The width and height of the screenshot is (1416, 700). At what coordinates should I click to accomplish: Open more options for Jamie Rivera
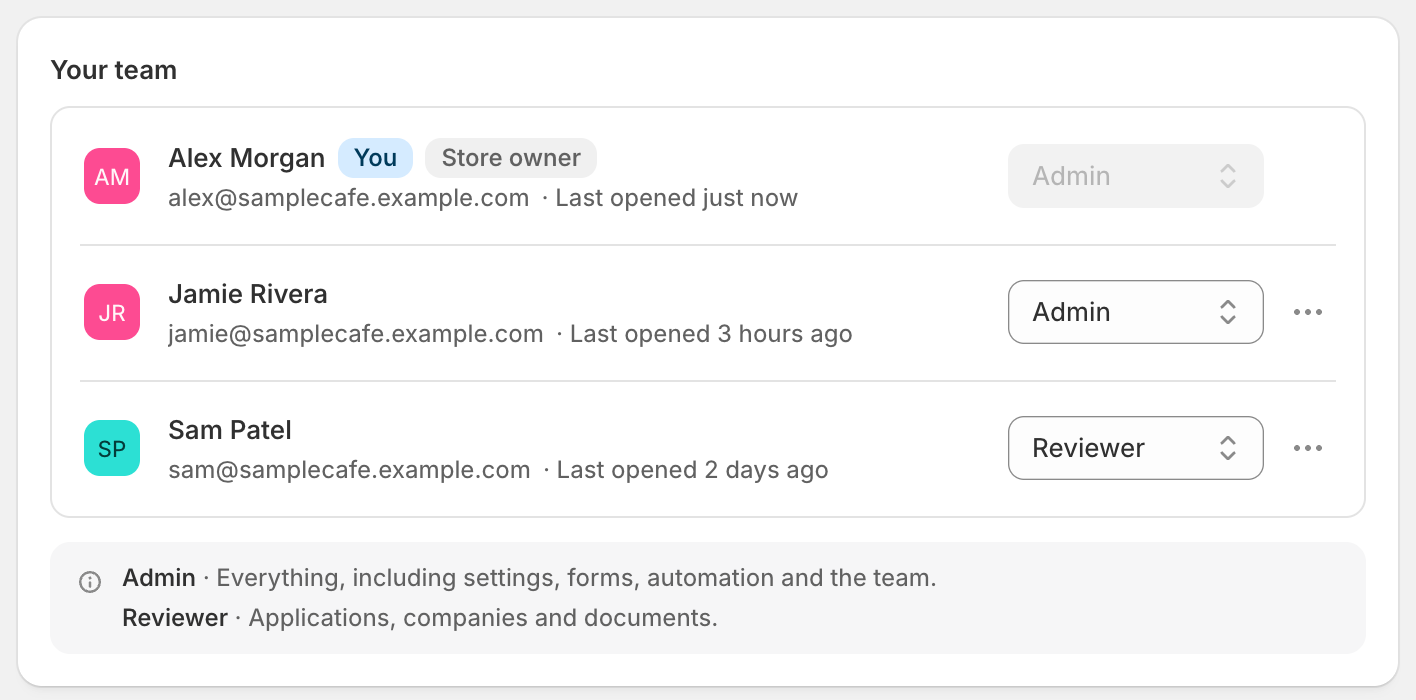coord(1308,312)
